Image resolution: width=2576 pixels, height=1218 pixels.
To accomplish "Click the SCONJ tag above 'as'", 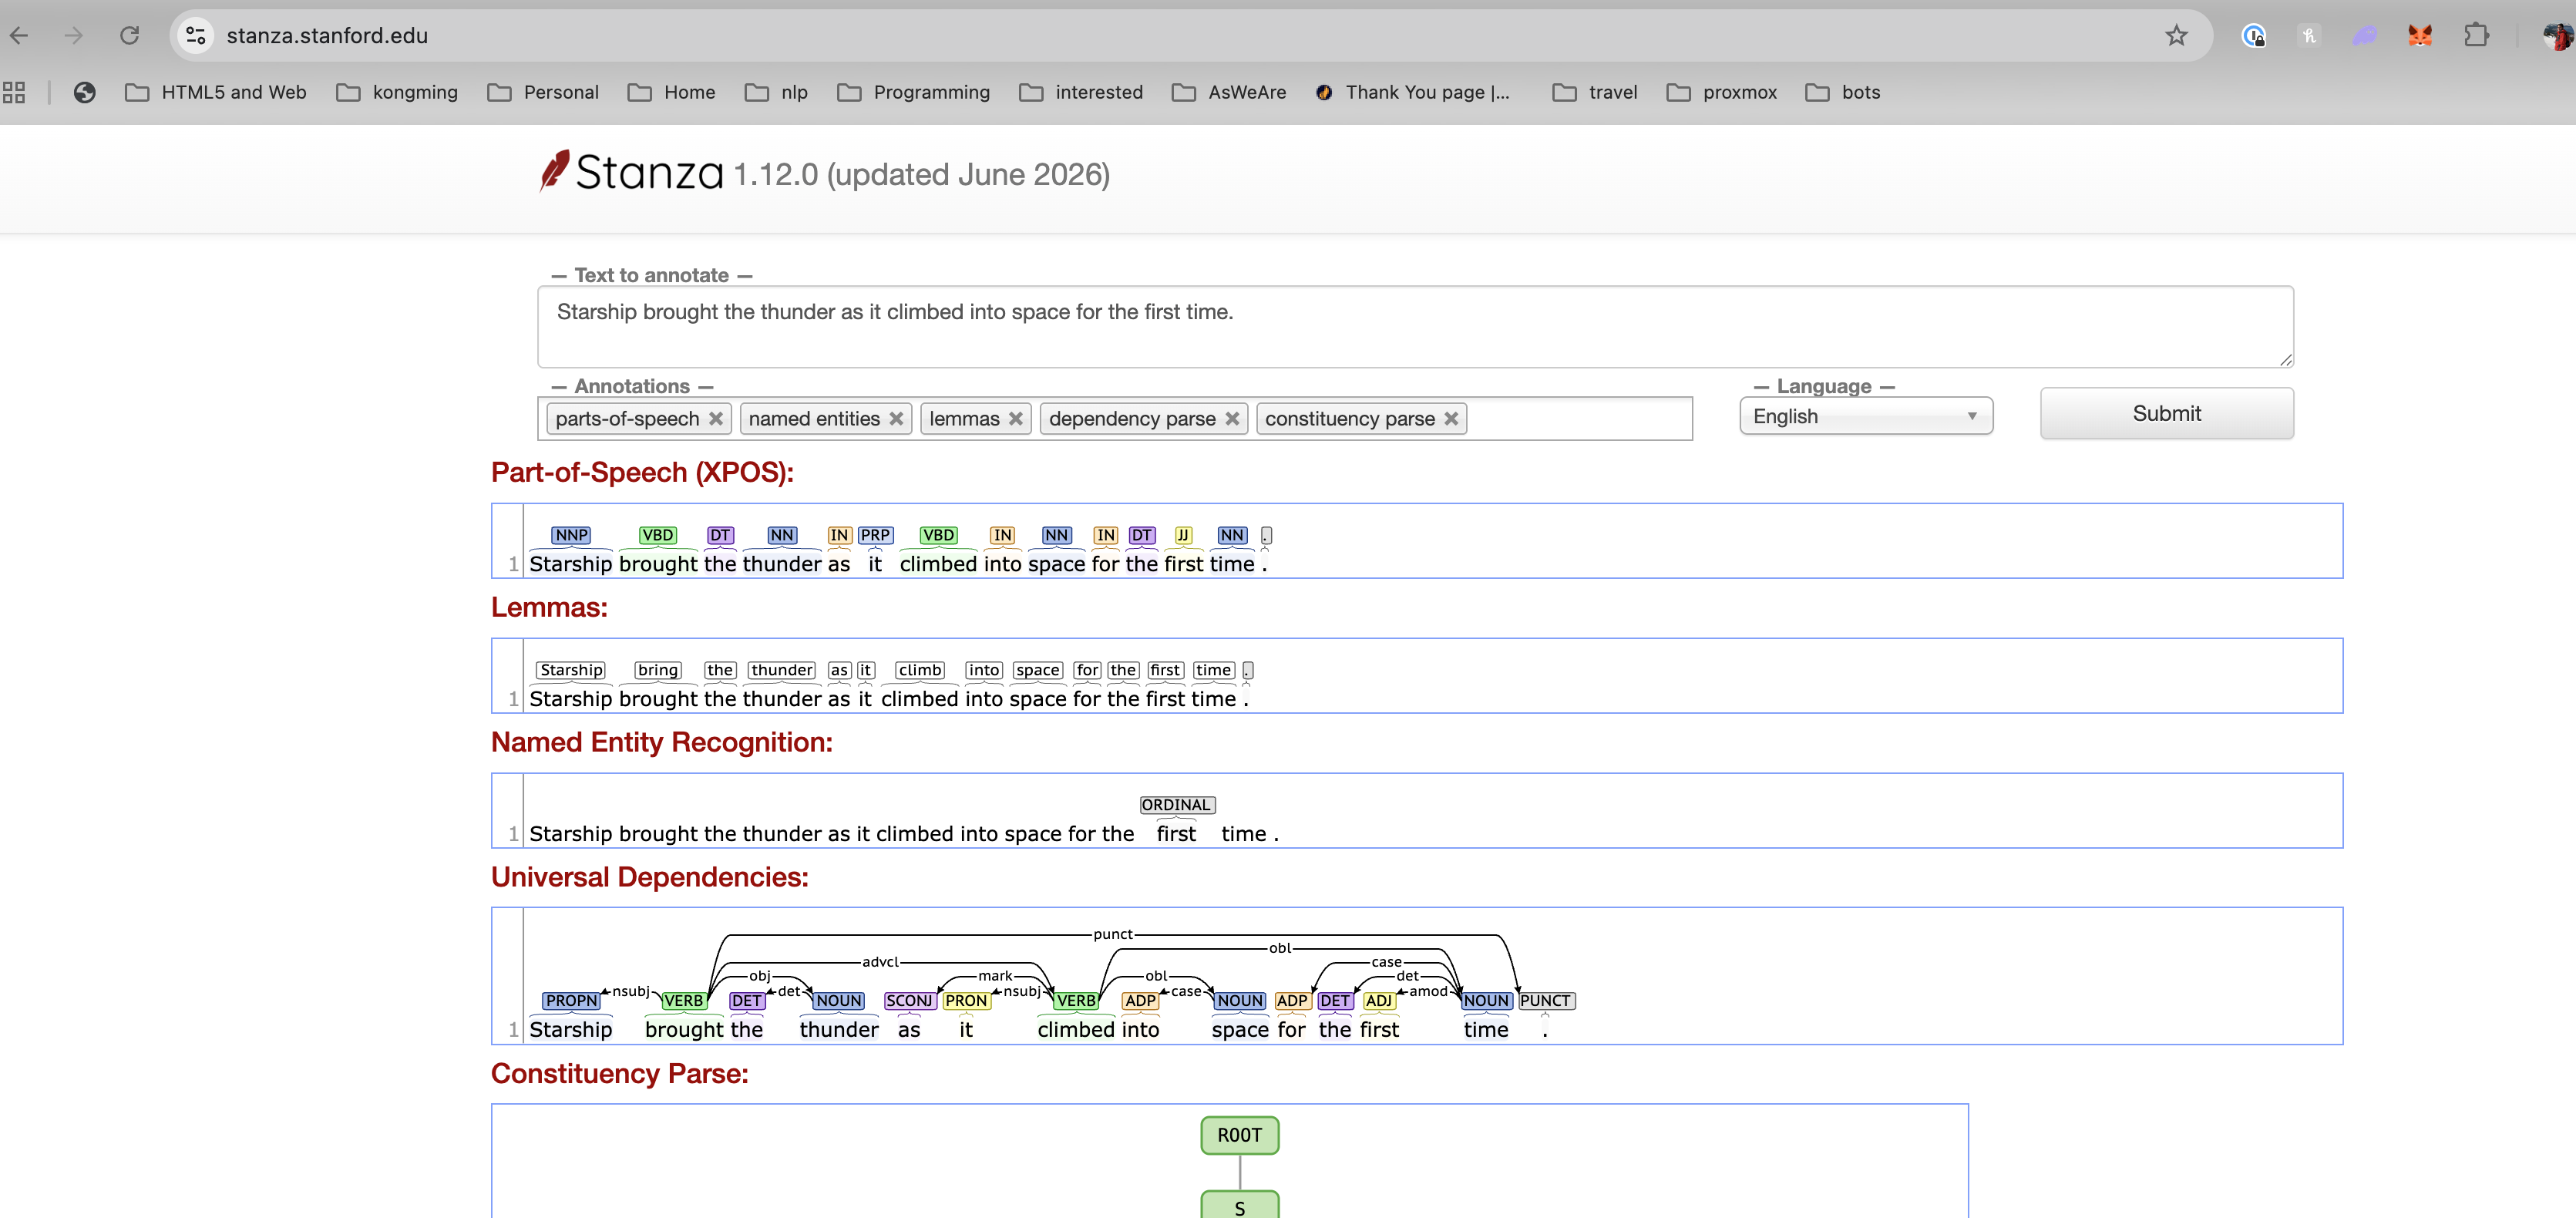I will 909,1000.
